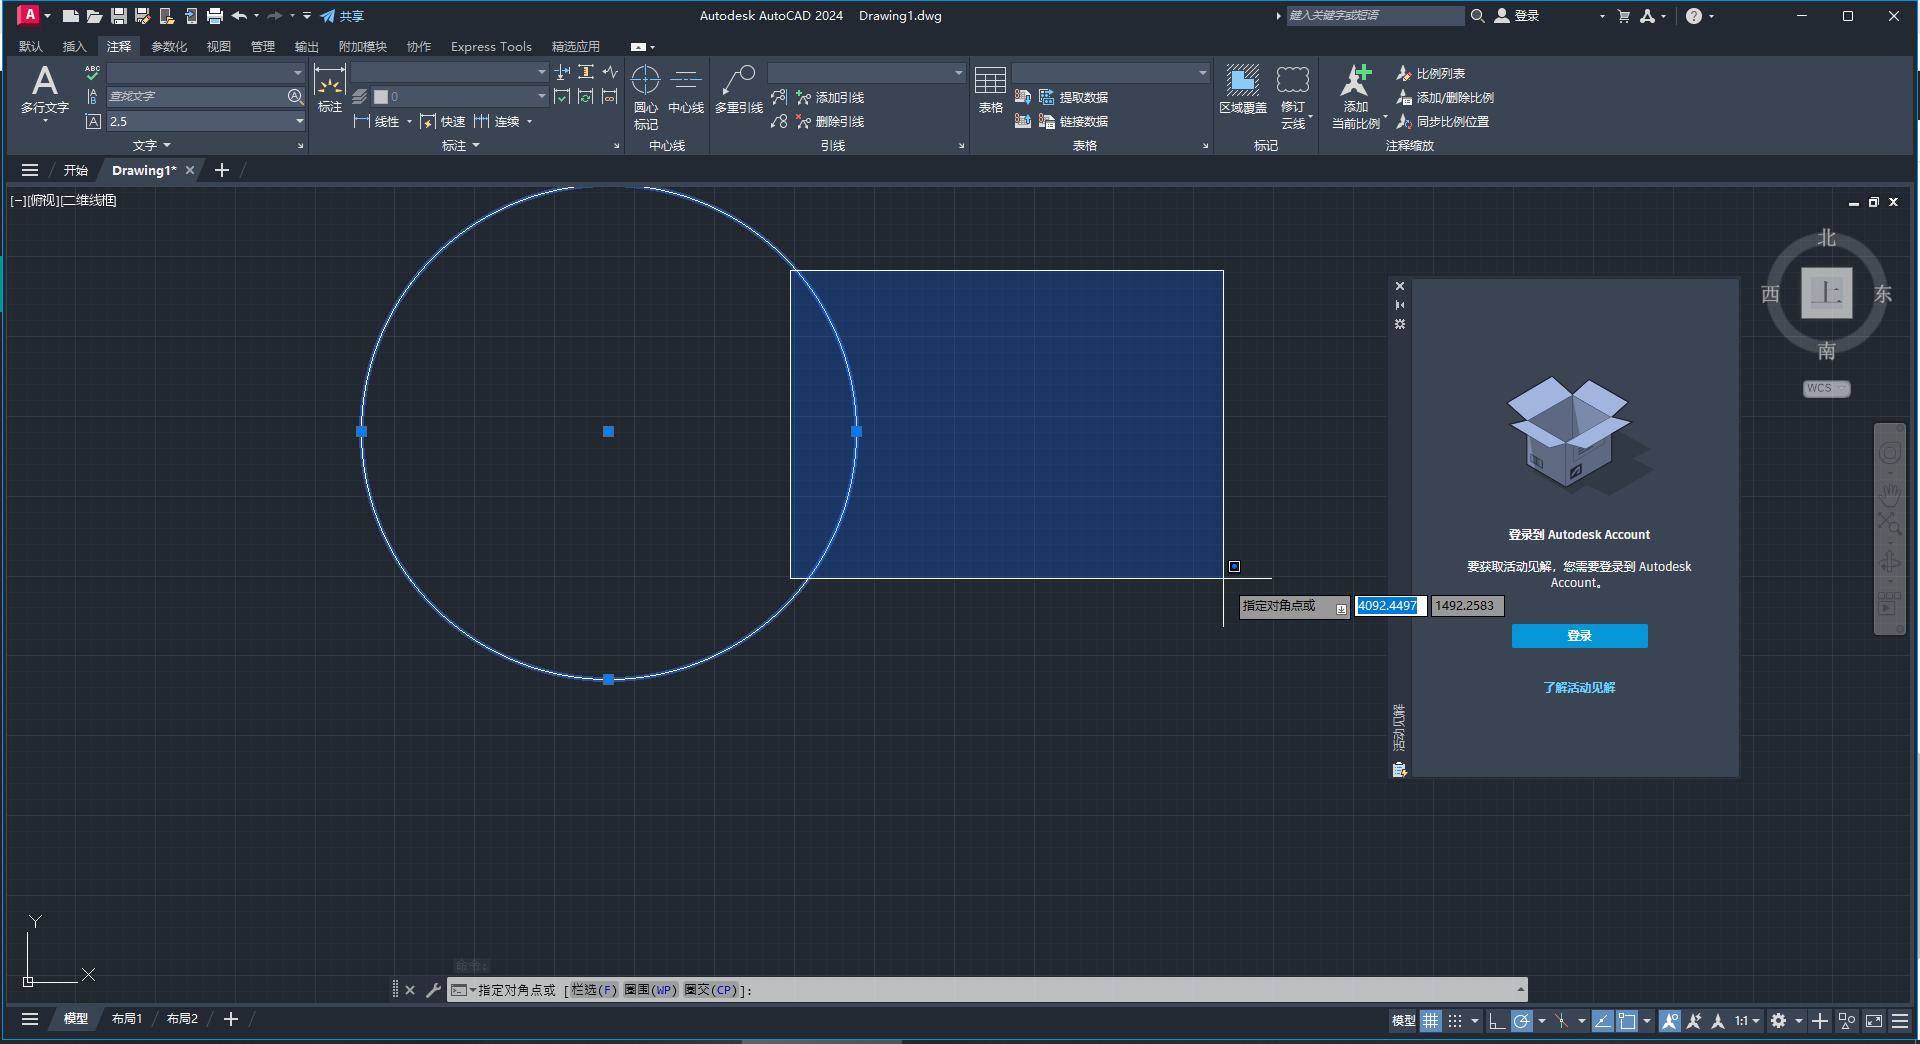Toggle ortho mode in status bar

[1496, 1021]
